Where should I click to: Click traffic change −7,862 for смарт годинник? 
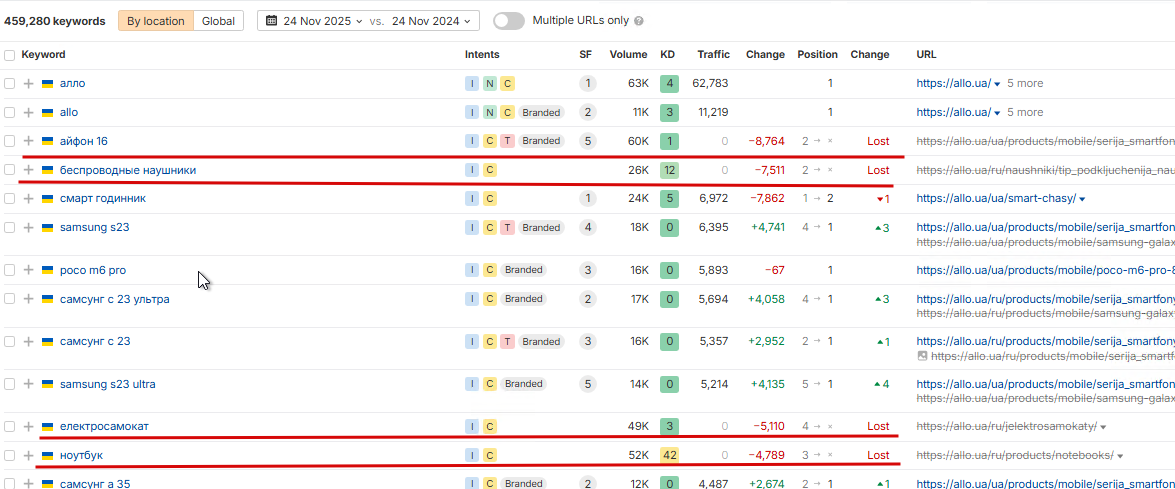pyautogui.click(x=766, y=198)
